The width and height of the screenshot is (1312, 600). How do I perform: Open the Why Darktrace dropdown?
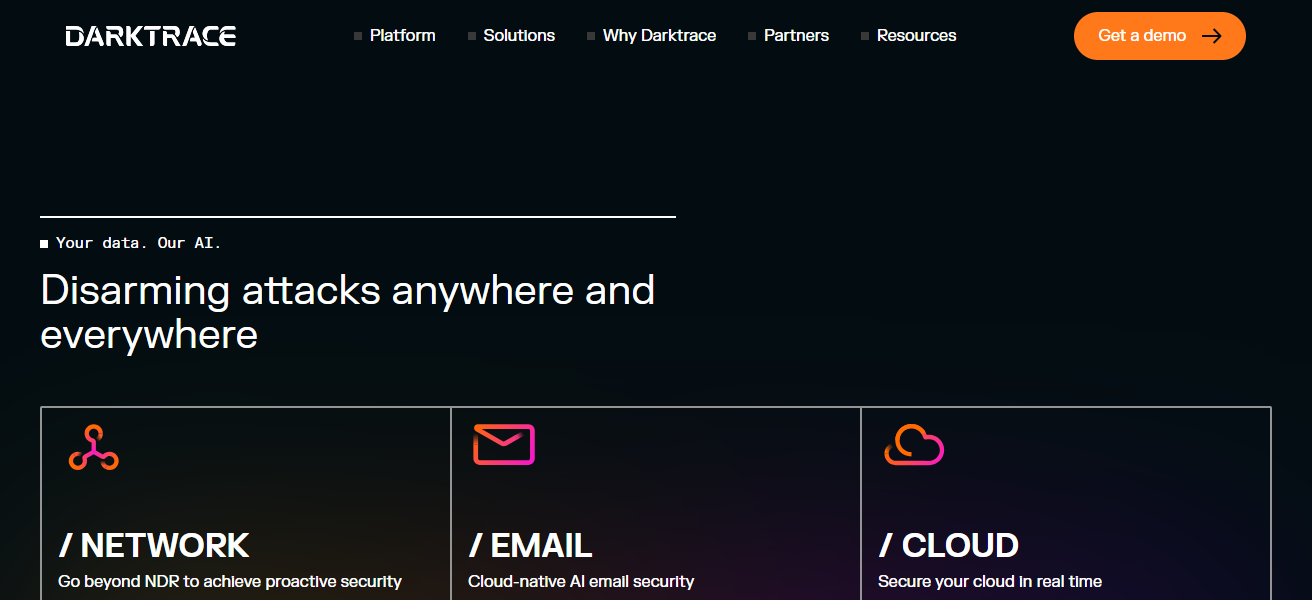pyautogui.click(x=659, y=36)
